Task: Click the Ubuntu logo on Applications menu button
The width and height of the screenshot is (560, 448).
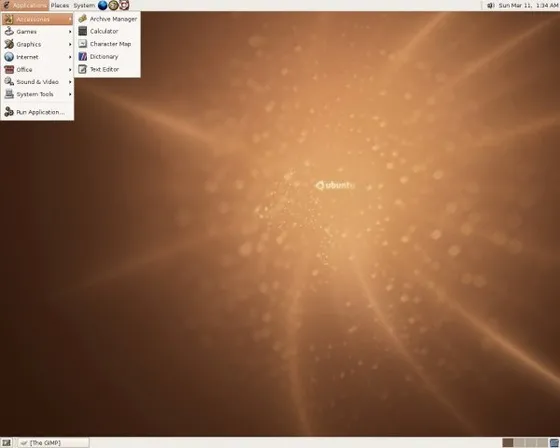Action: [x=6, y=5]
